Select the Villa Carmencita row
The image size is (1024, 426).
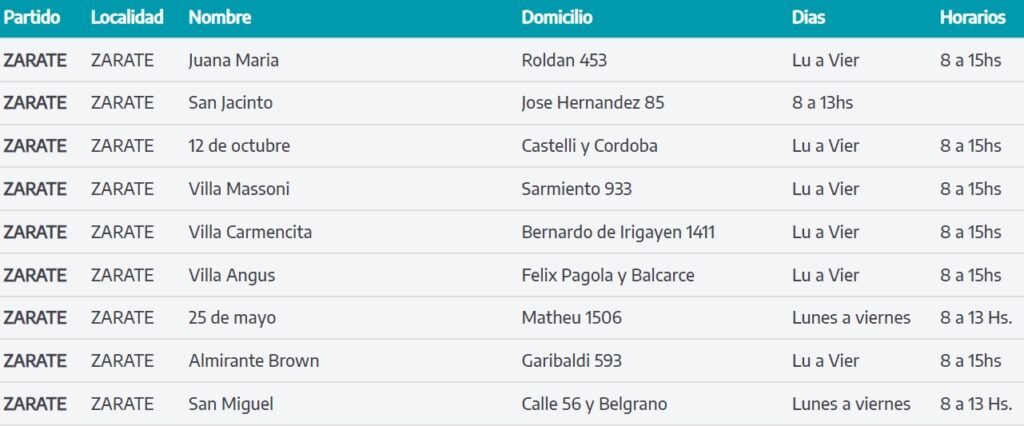tap(512, 232)
